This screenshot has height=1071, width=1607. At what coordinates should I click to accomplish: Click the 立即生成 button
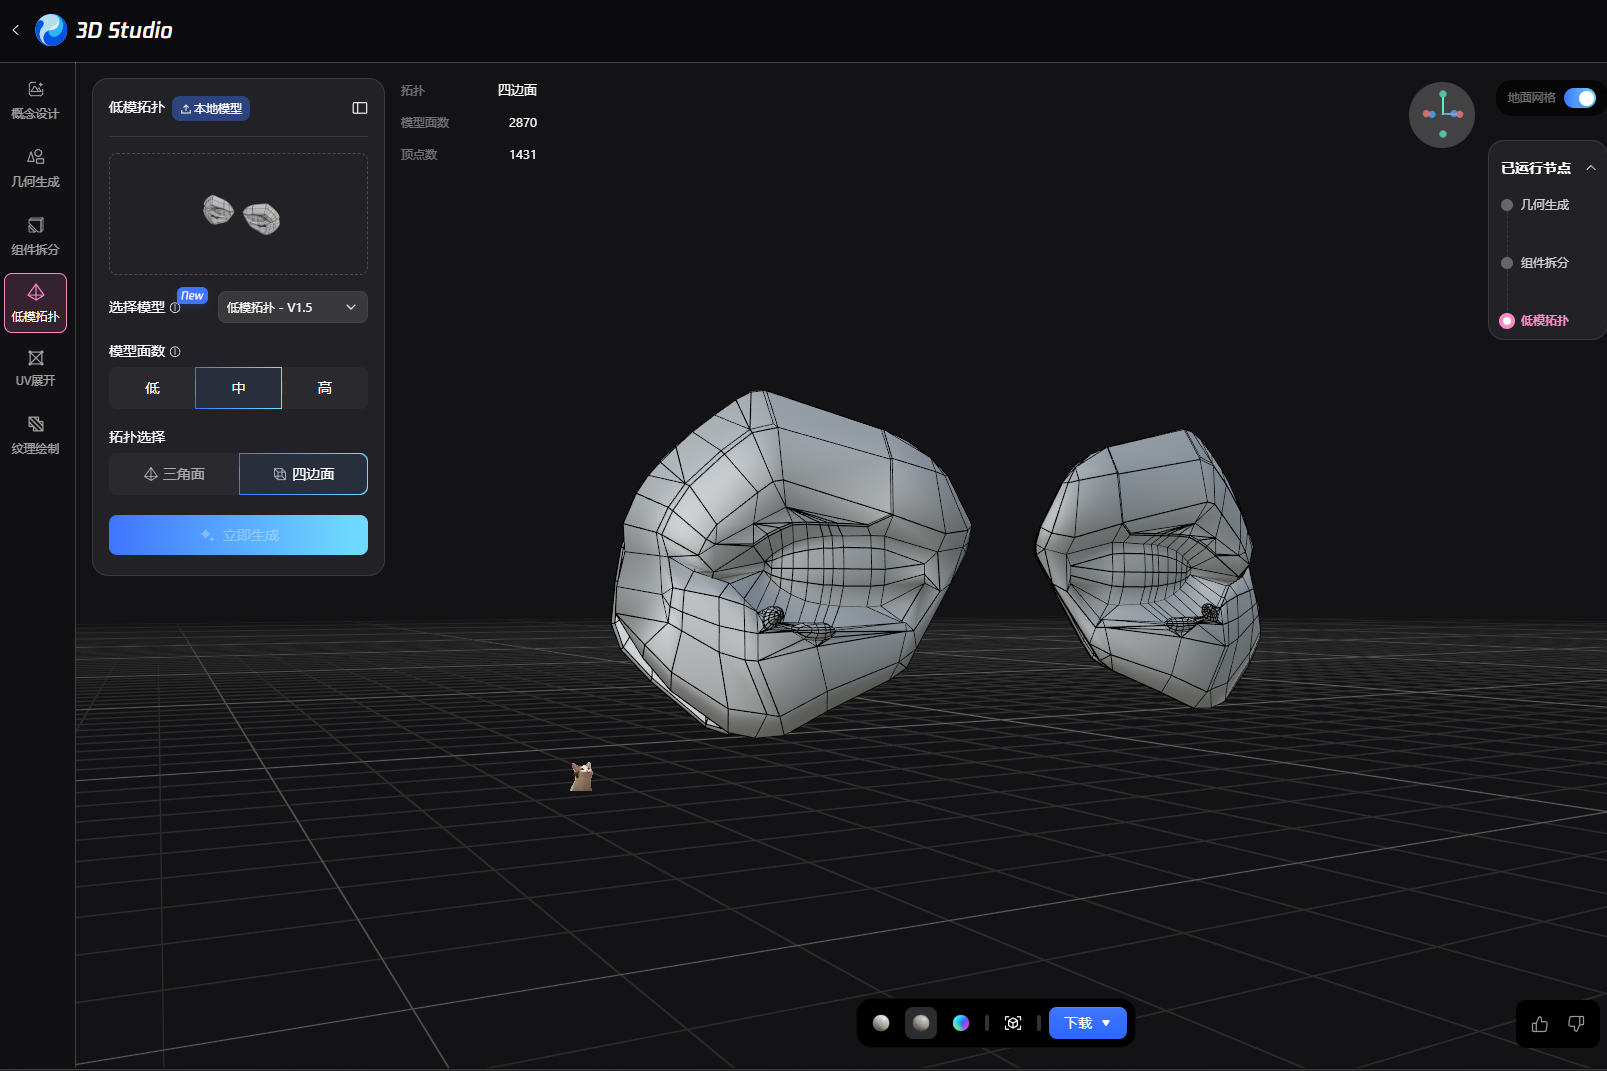click(x=238, y=535)
